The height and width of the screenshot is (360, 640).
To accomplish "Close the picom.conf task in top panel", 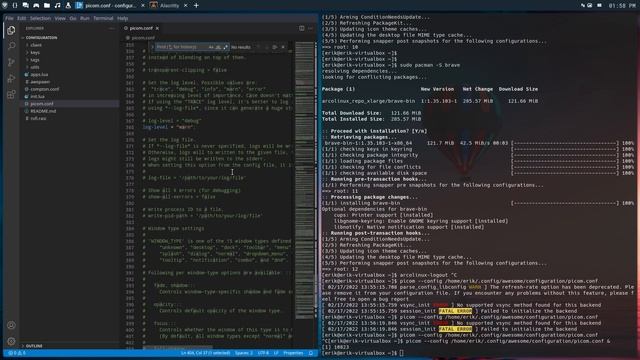I will [x=142, y=5].
